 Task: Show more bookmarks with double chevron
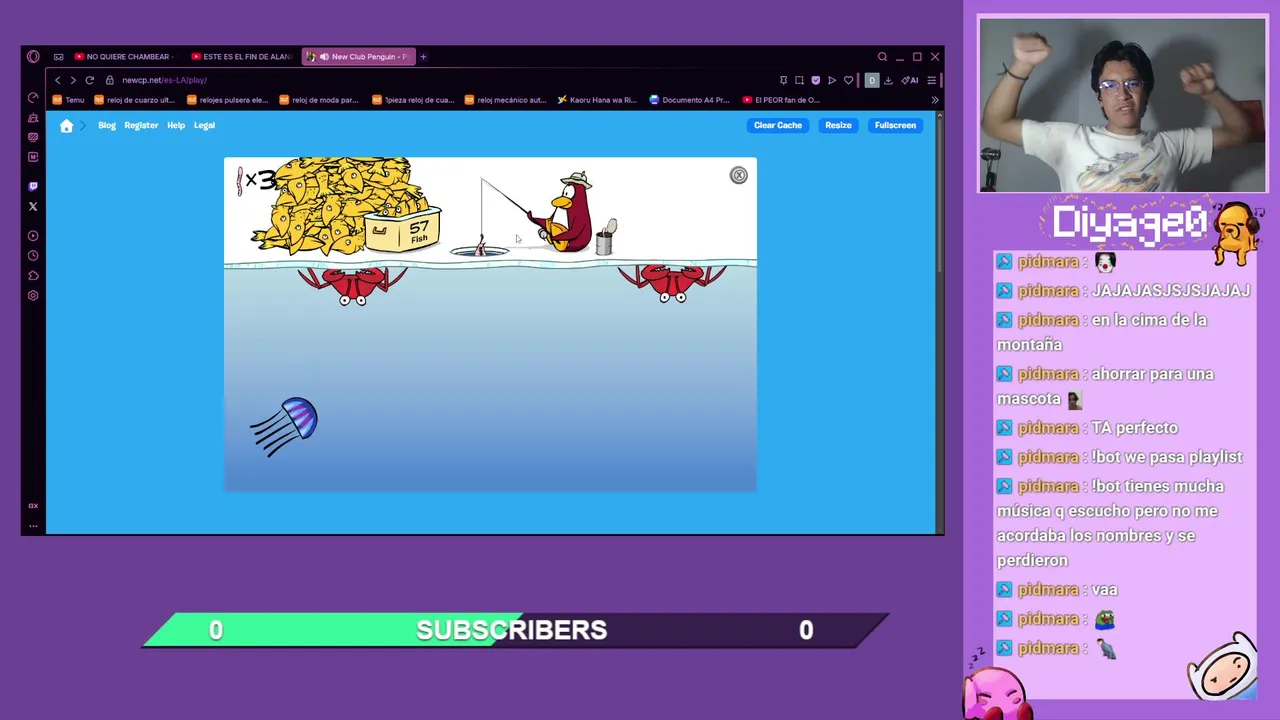(935, 100)
